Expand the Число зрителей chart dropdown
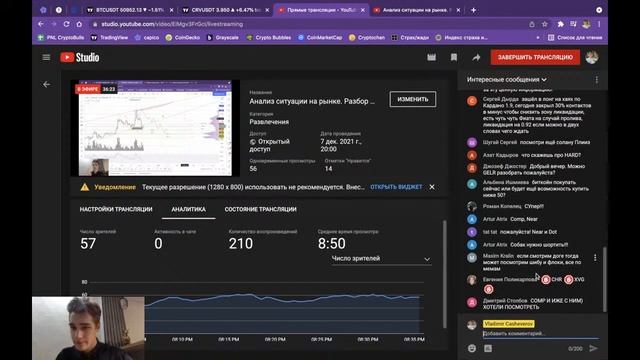The width and height of the screenshot is (640, 360). coord(381,259)
